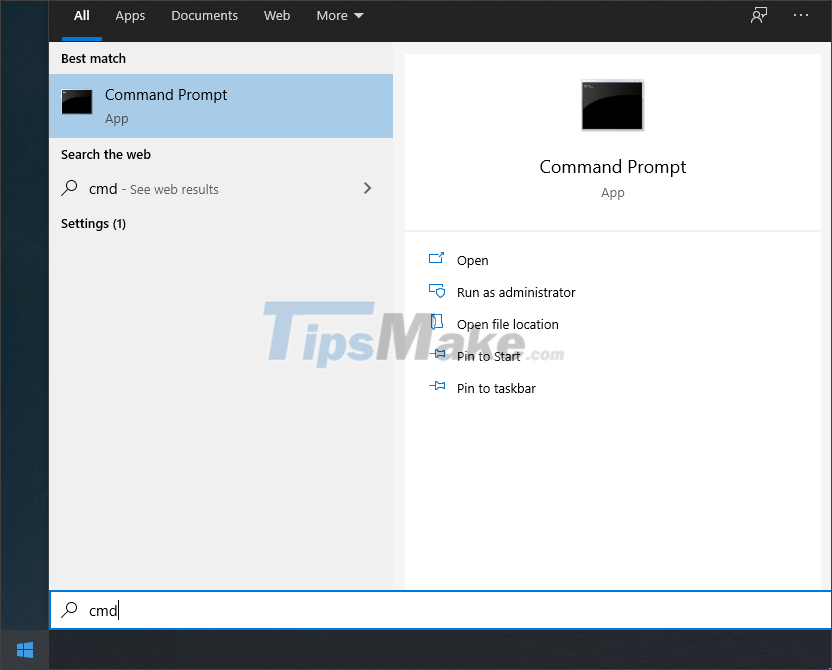This screenshot has width=832, height=670.
Task: Click the Run as administrator shield icon
Action: (438, 292)
